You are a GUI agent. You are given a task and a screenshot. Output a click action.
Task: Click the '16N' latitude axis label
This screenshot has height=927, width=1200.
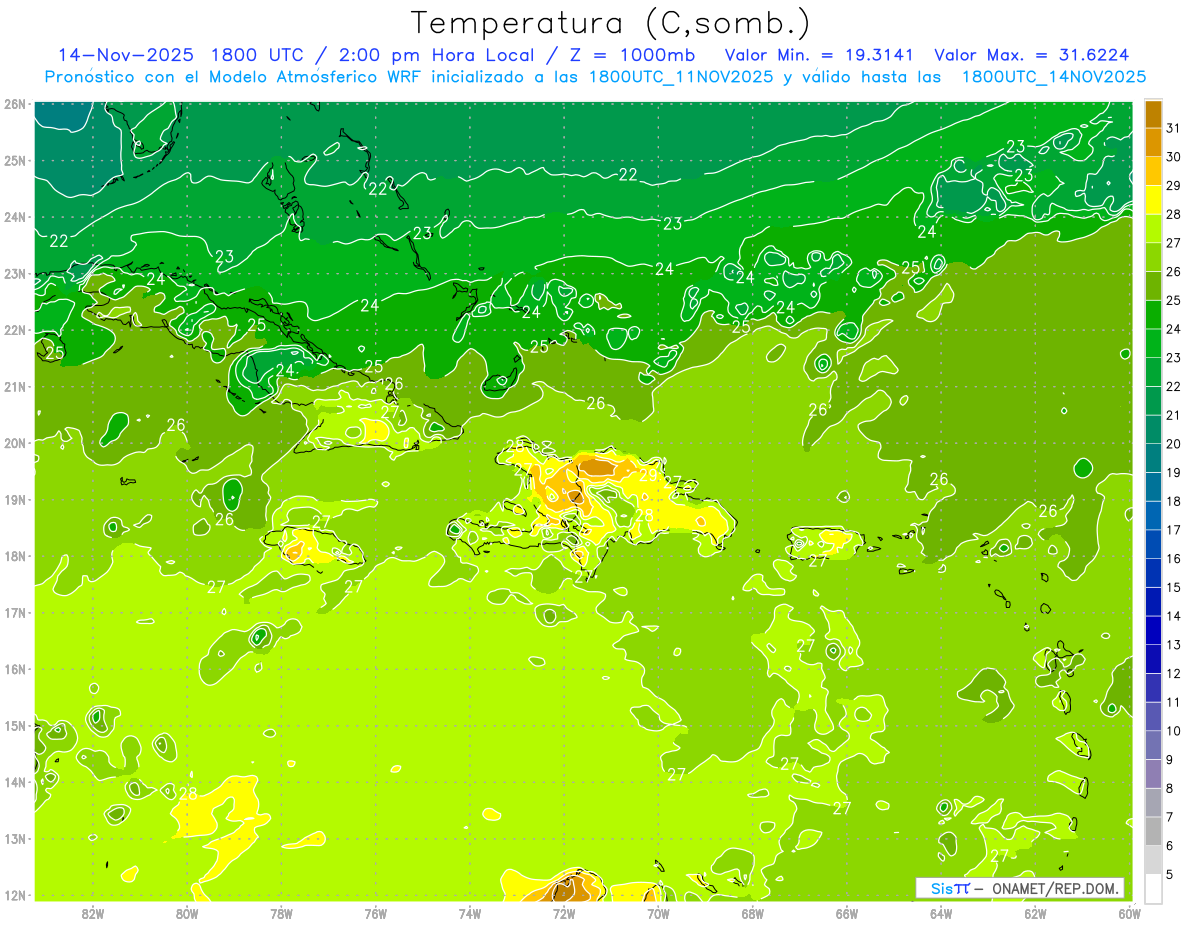tap(14, 669)
